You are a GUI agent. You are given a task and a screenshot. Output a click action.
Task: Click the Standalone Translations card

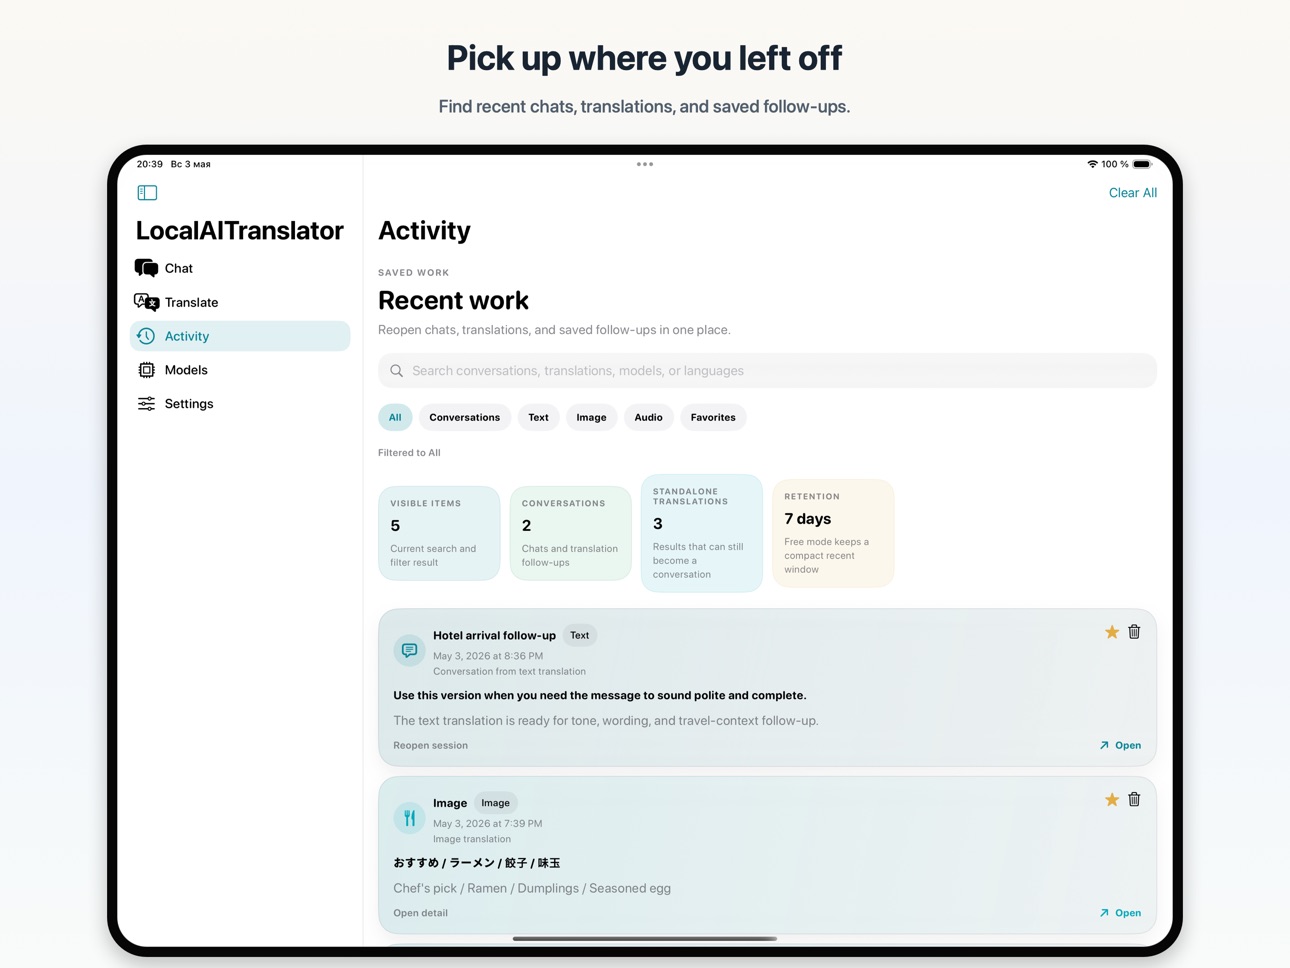tap(702, 533)
